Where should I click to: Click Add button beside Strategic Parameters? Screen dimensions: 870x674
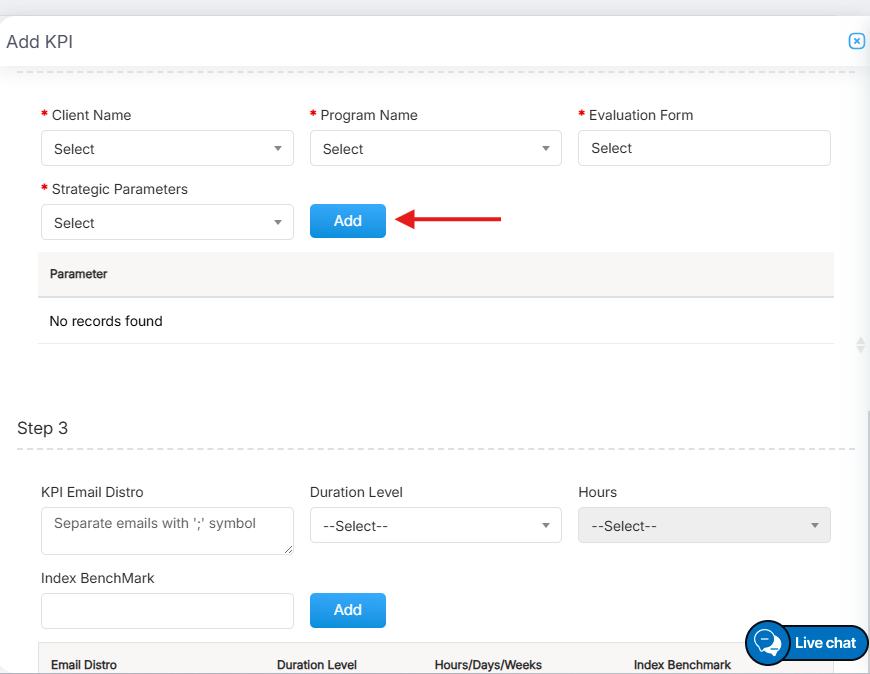[347, 221]
